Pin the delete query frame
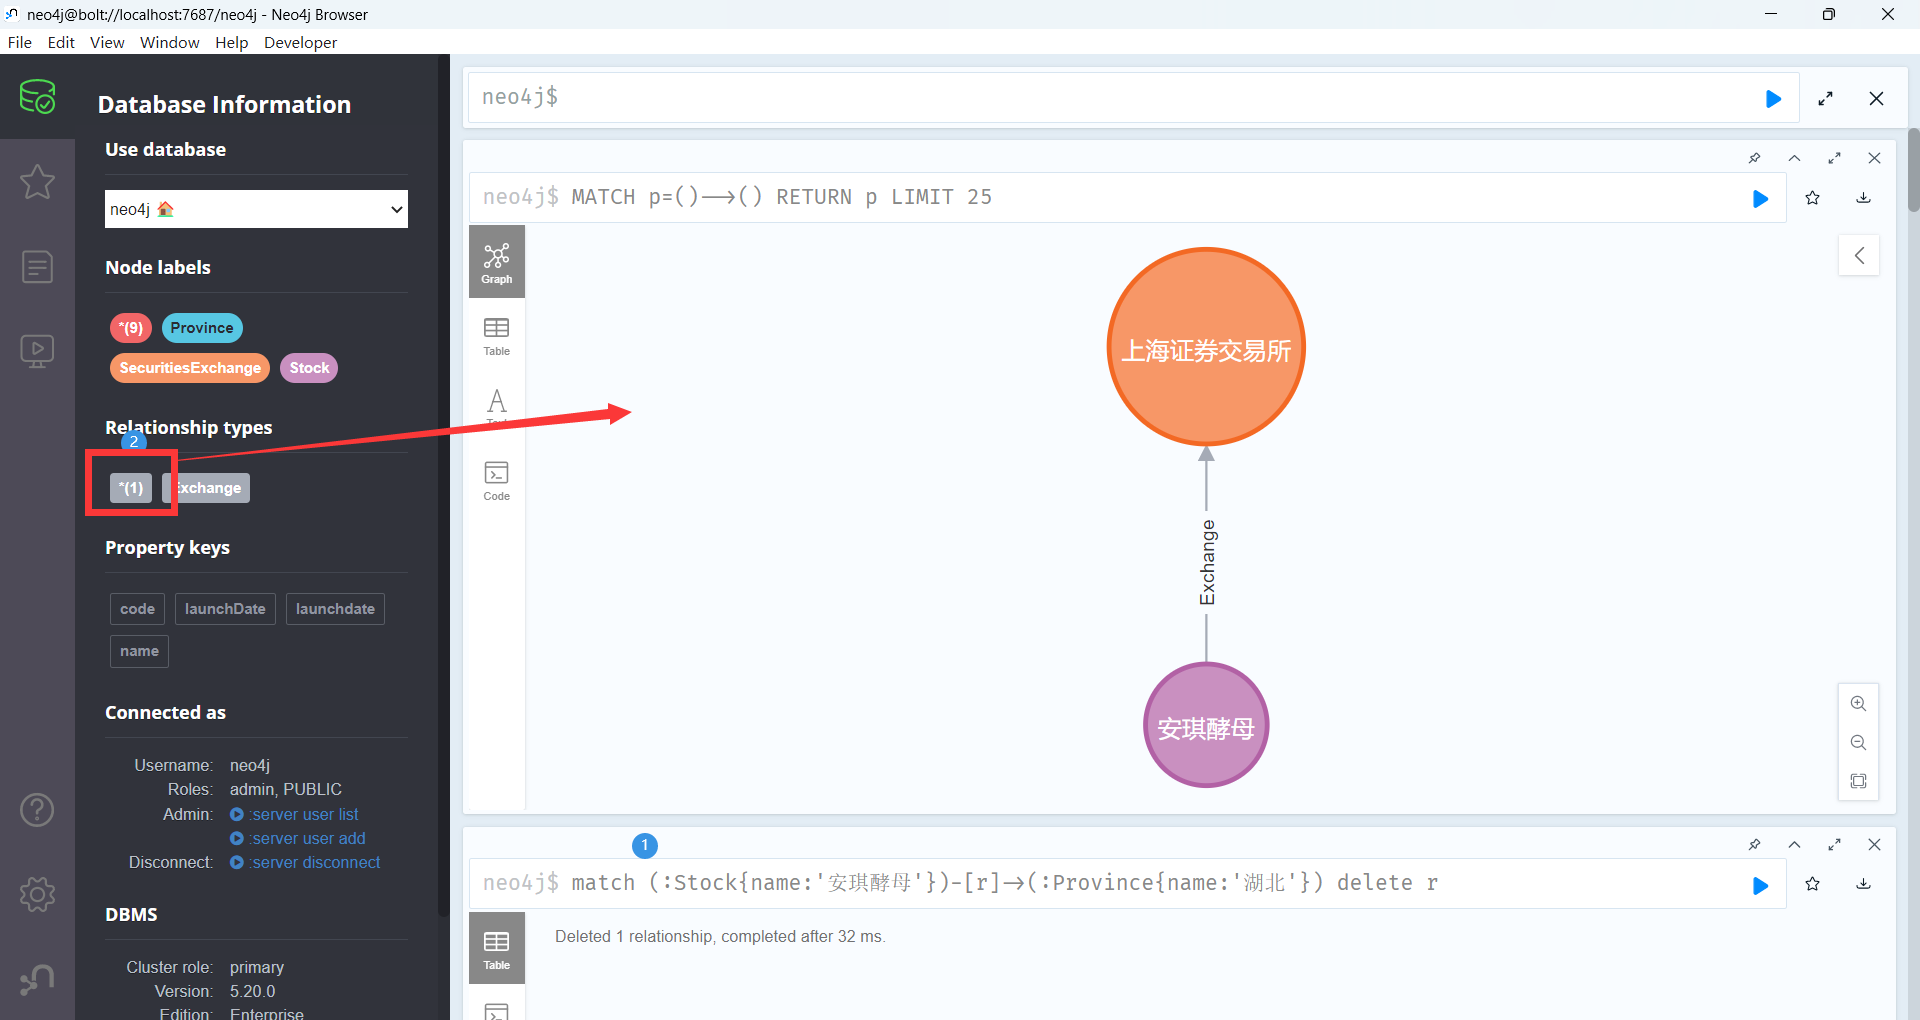The height and width of the screenshot is (1020, 1920). (1754, 845)
